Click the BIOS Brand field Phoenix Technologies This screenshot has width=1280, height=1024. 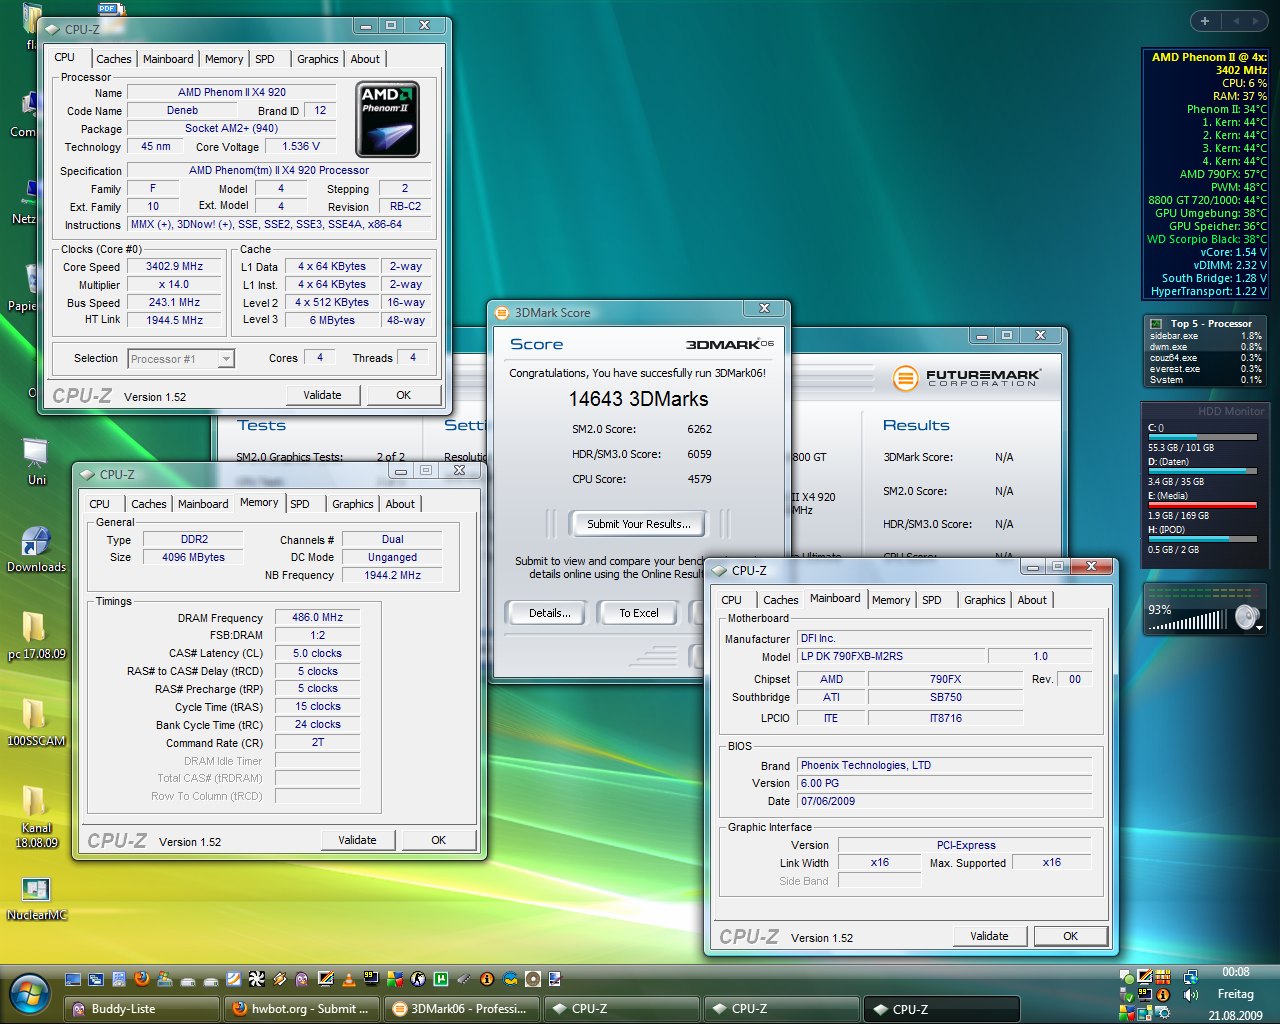click(945, 765)
